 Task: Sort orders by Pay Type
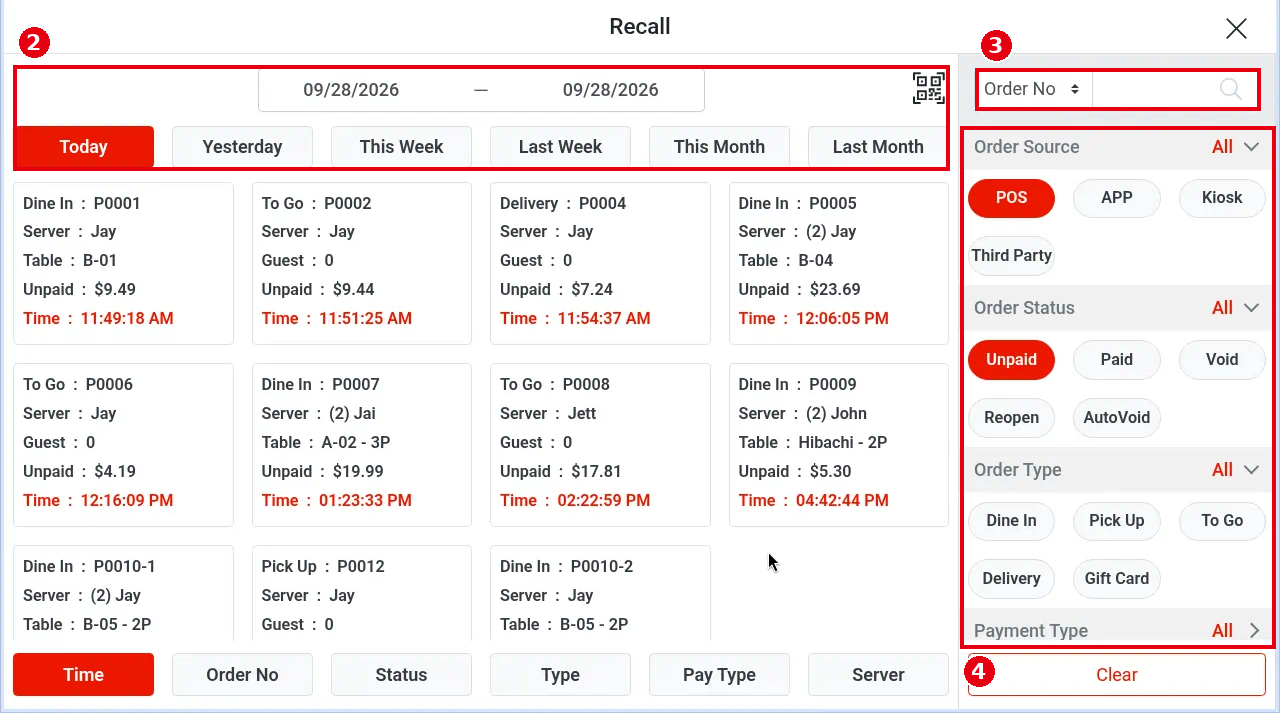[719, 675]
